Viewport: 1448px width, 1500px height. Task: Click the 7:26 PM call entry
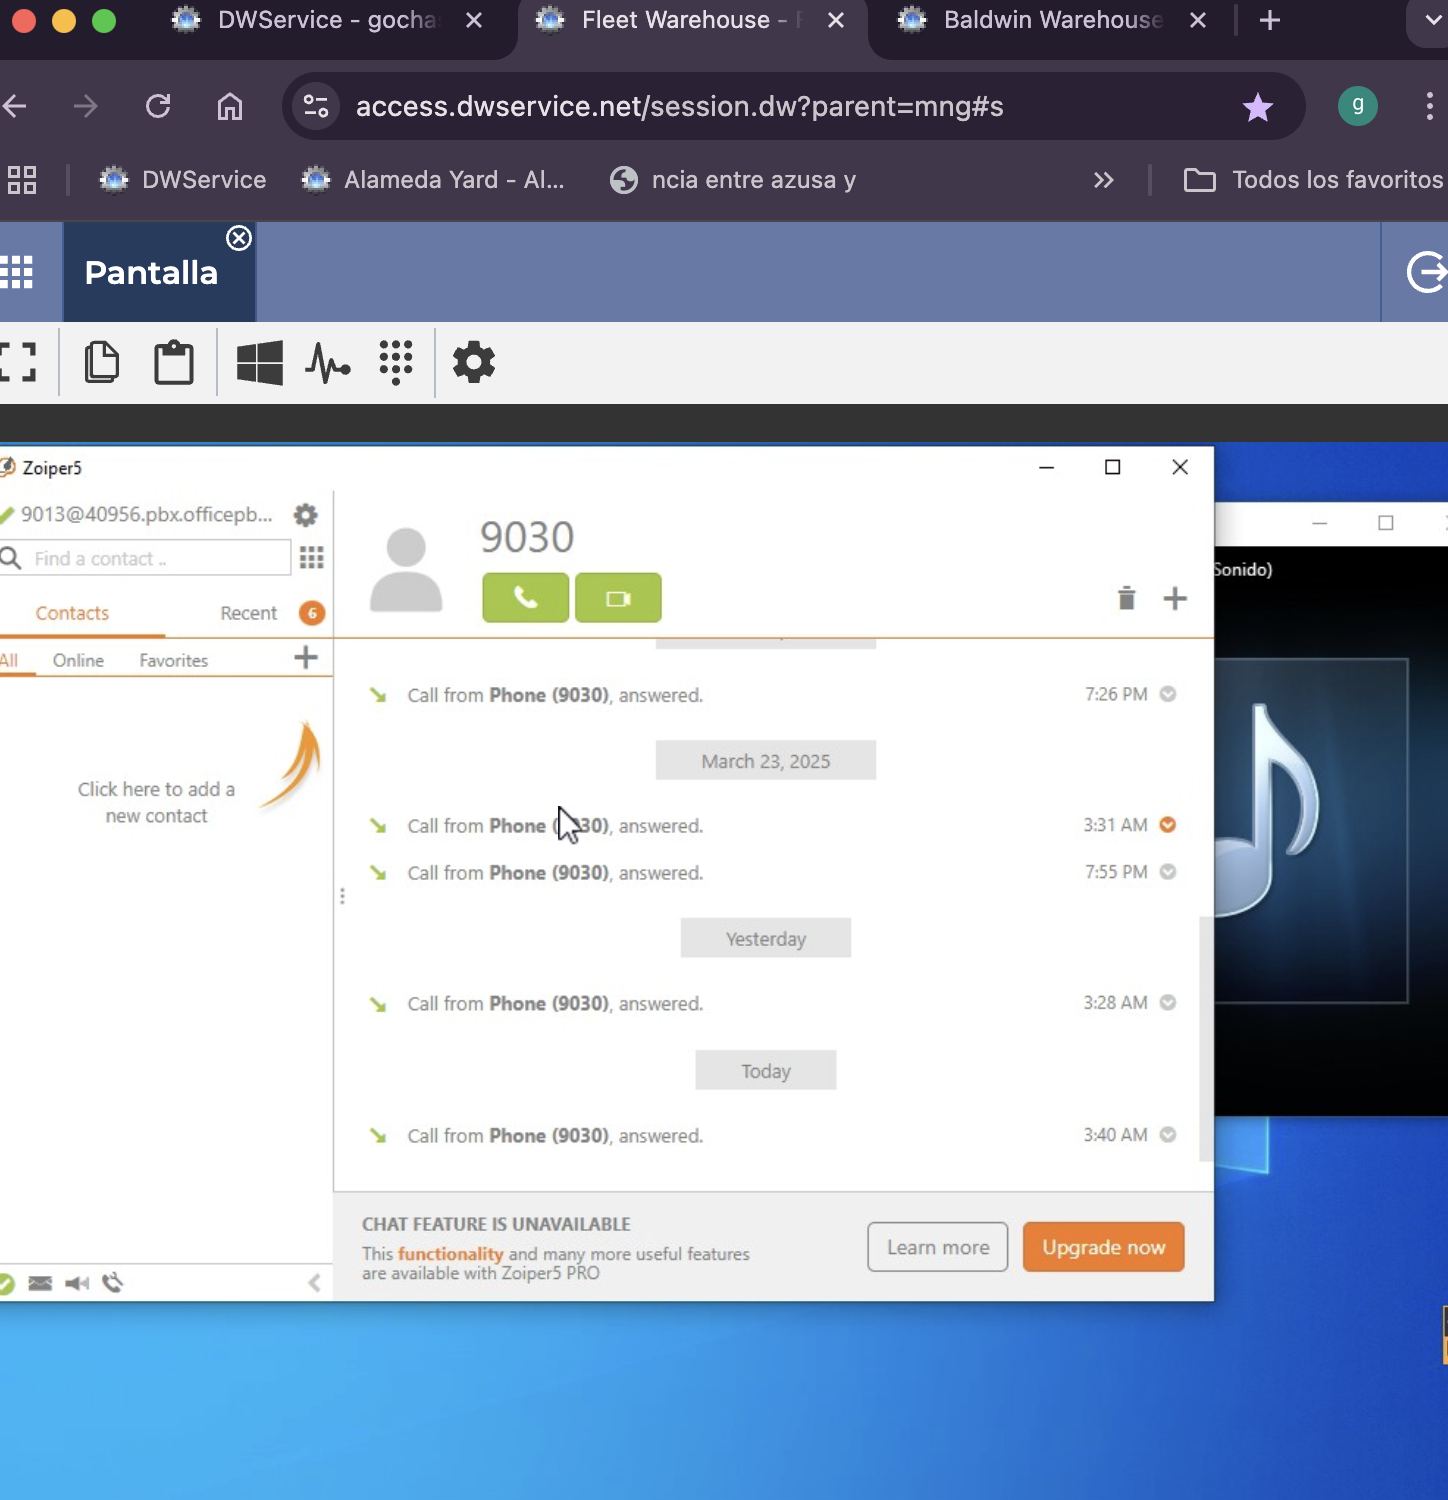pos(773,695)
